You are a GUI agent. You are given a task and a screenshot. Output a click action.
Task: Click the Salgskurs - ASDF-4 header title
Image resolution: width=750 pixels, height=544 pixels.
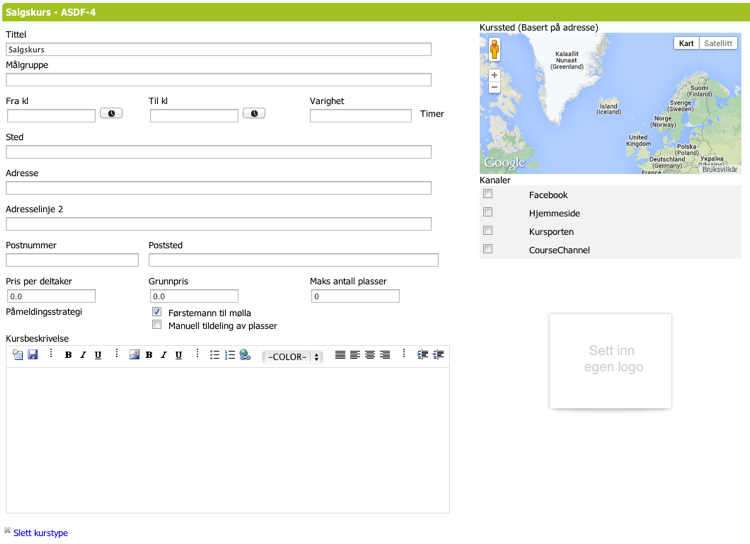point(51,12)
